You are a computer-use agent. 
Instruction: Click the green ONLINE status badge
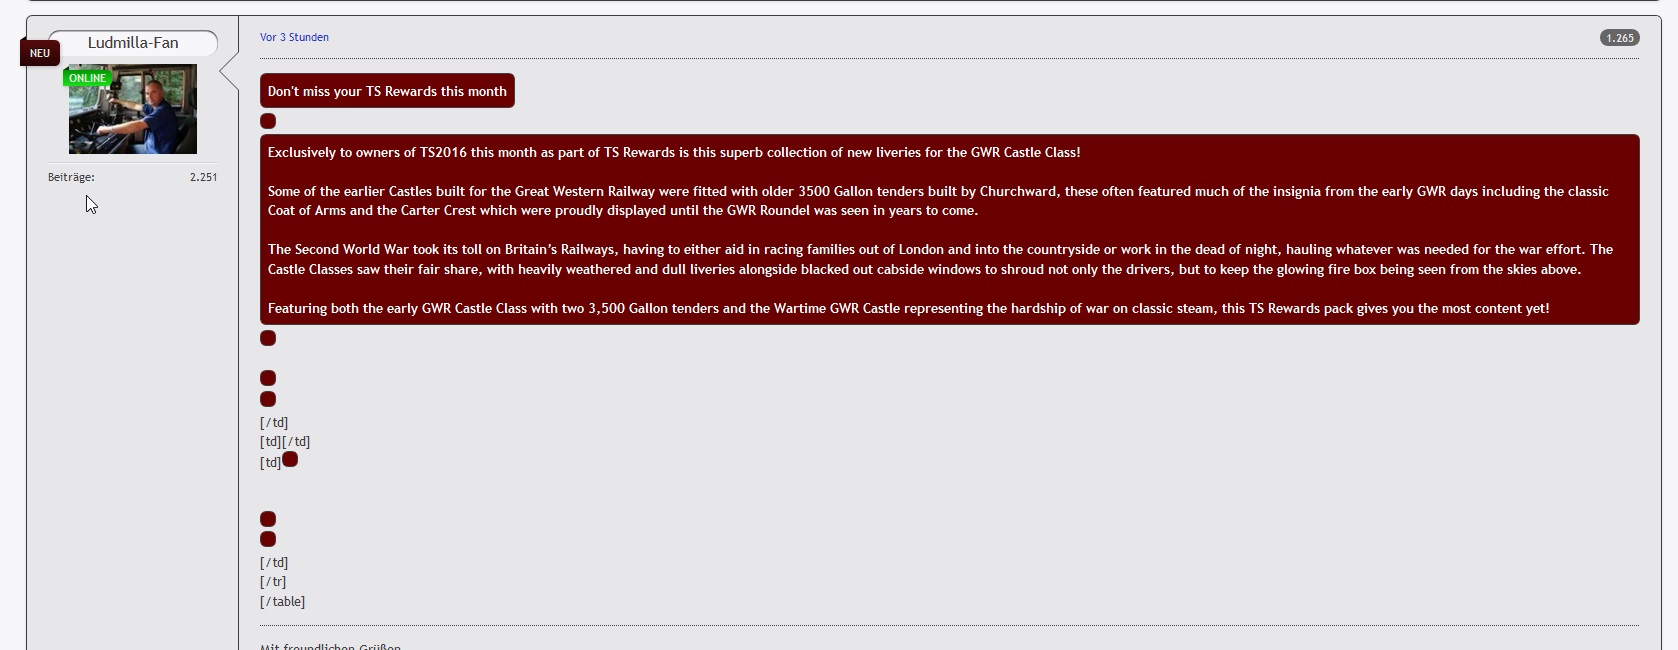[87, 78]
